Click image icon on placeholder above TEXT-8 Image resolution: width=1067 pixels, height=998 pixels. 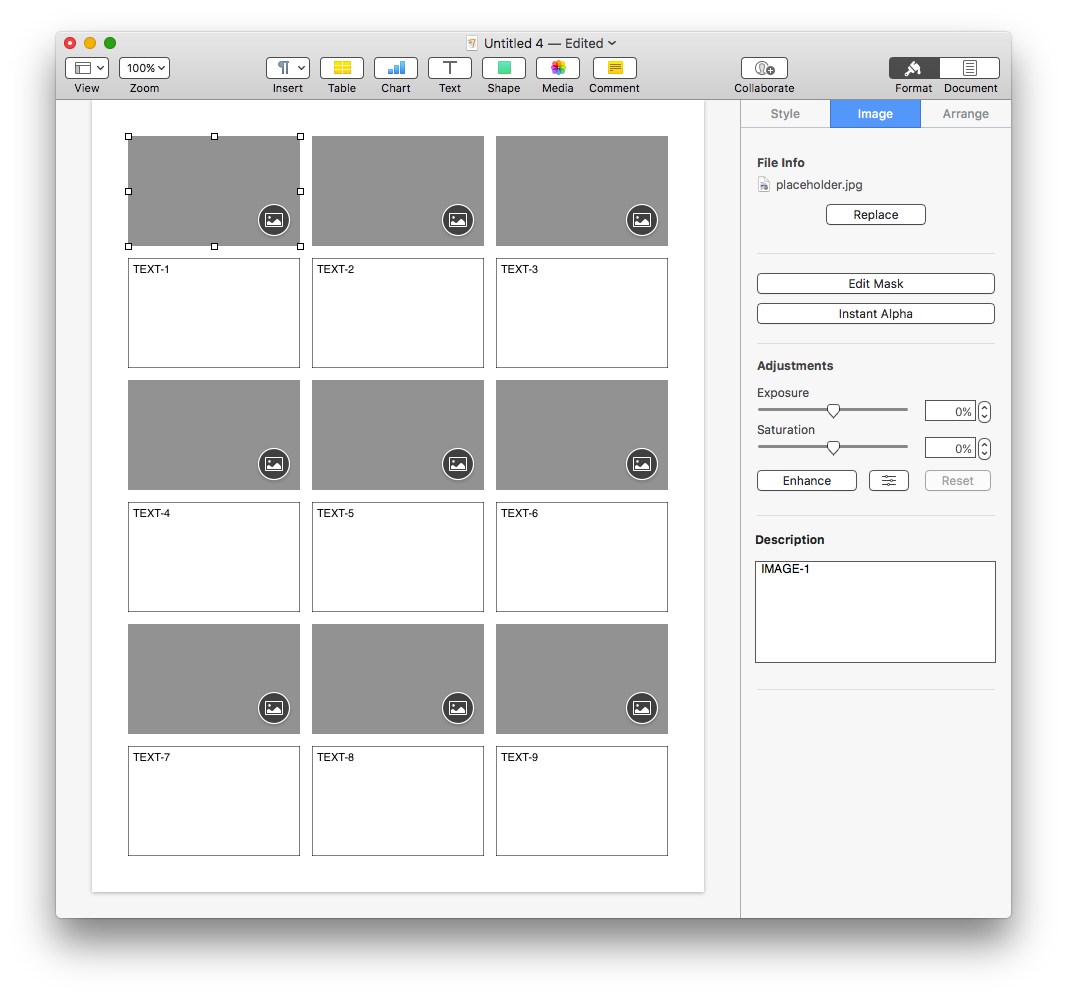point(458,708)
